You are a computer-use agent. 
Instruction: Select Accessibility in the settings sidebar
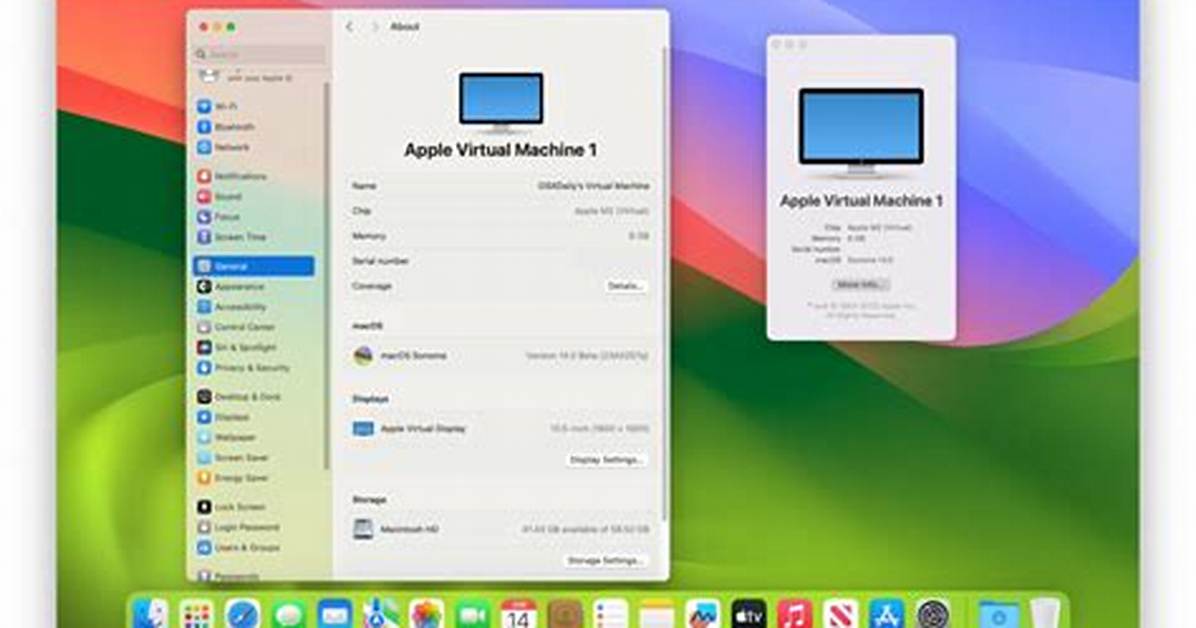point(232,307)
